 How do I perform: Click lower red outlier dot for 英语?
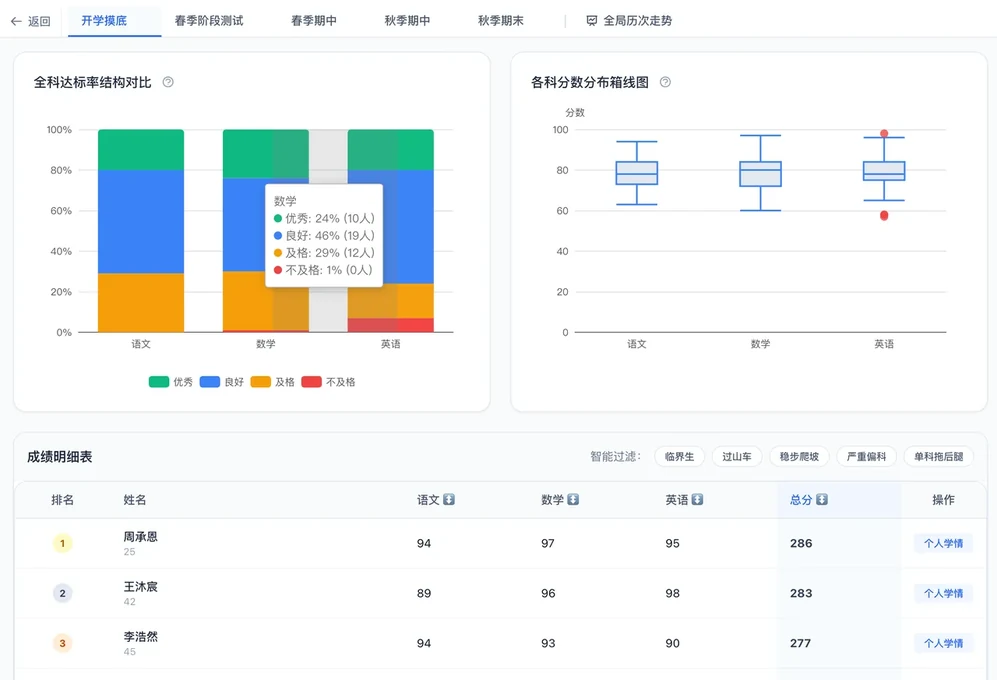pos(884,216)
